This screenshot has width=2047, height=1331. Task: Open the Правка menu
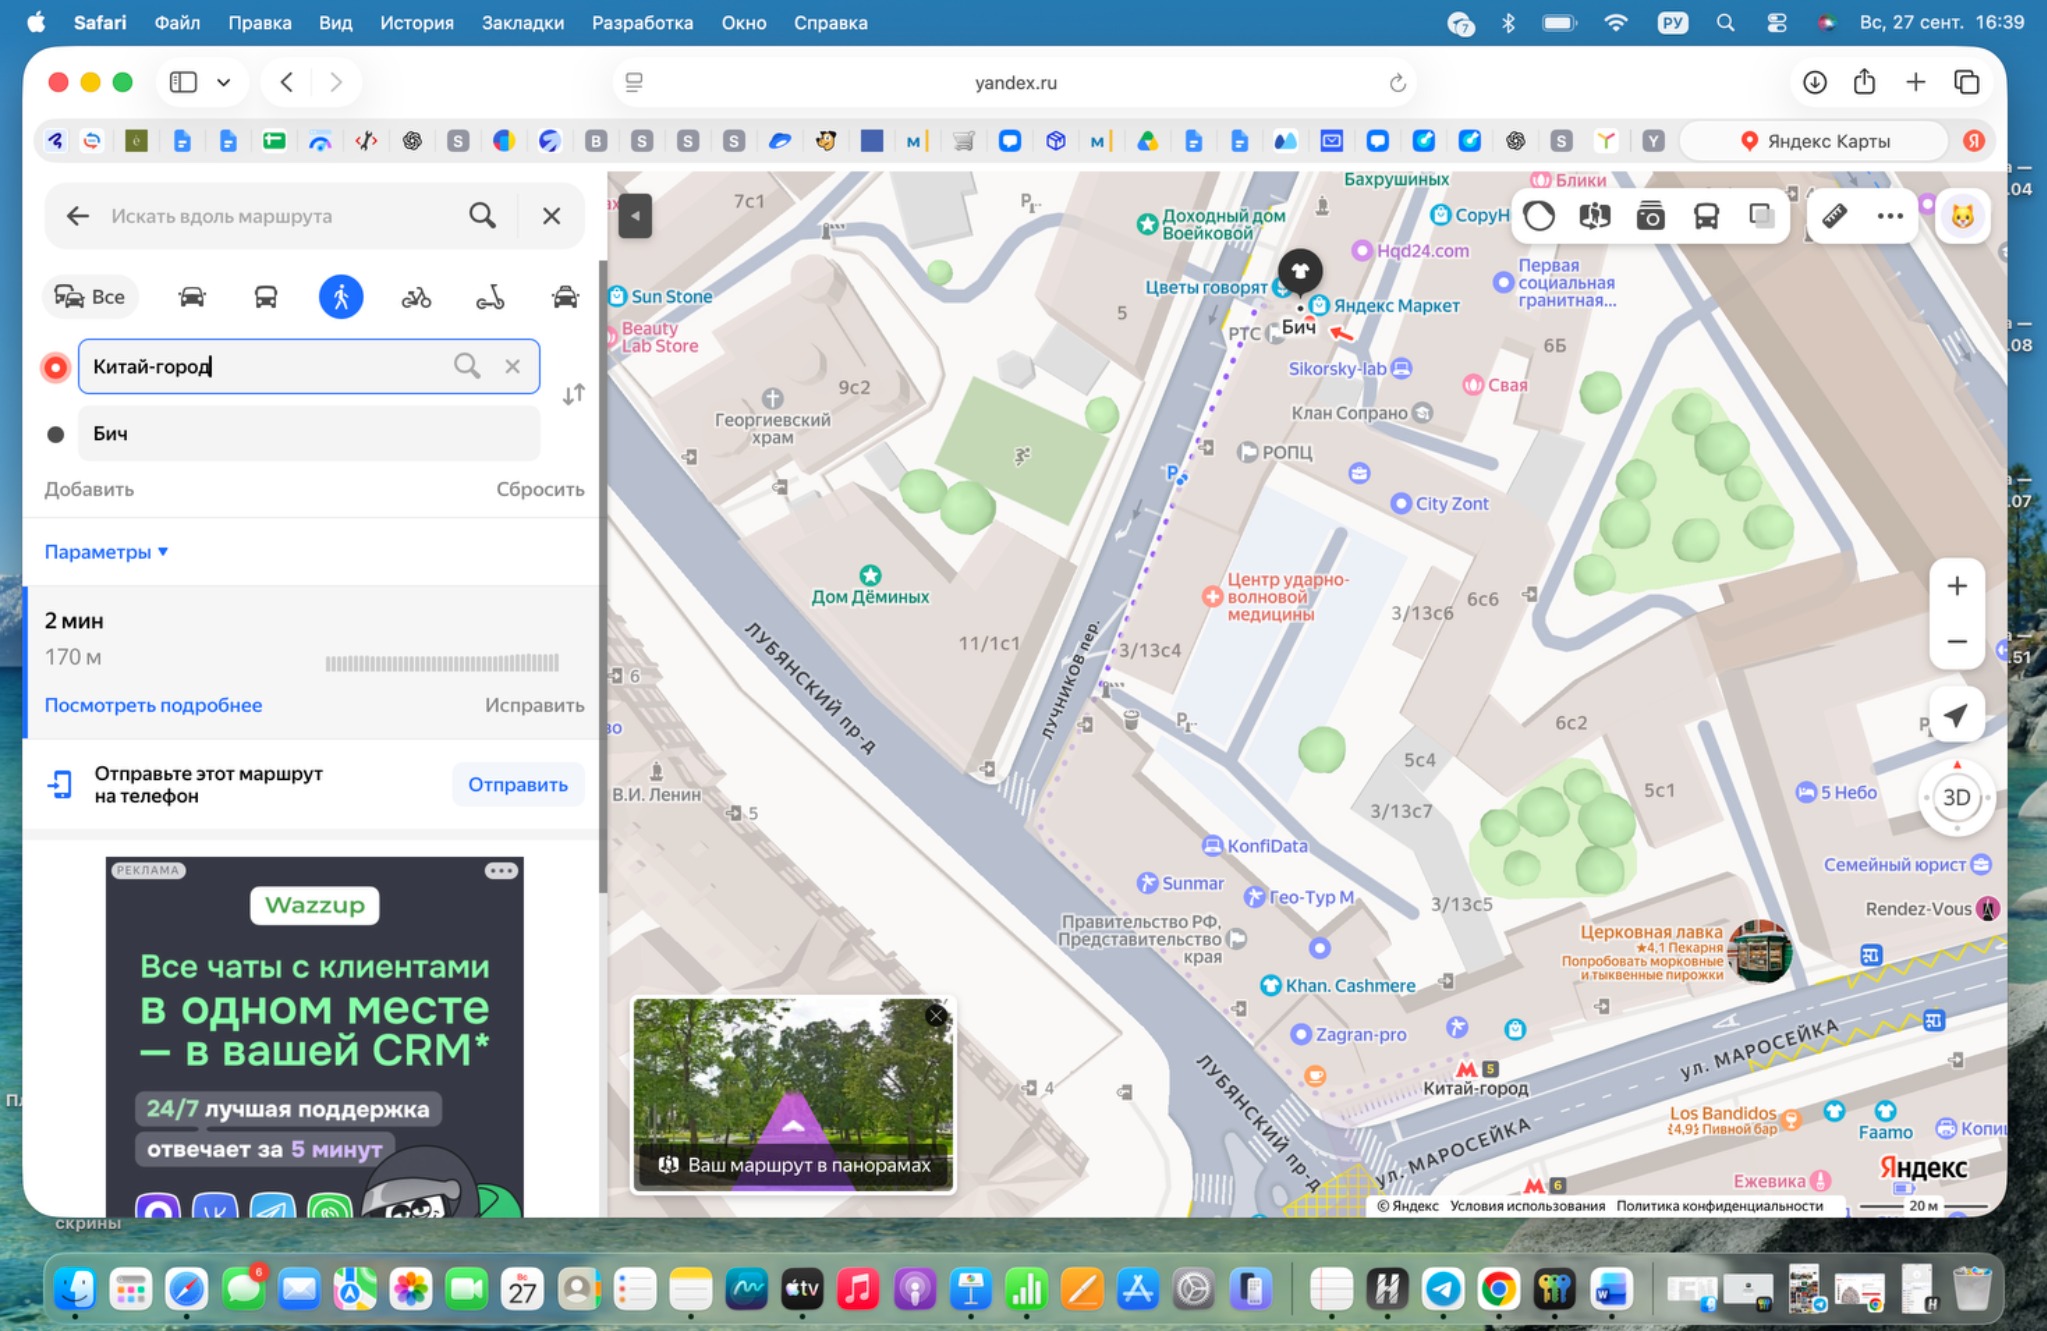point(260,23)
